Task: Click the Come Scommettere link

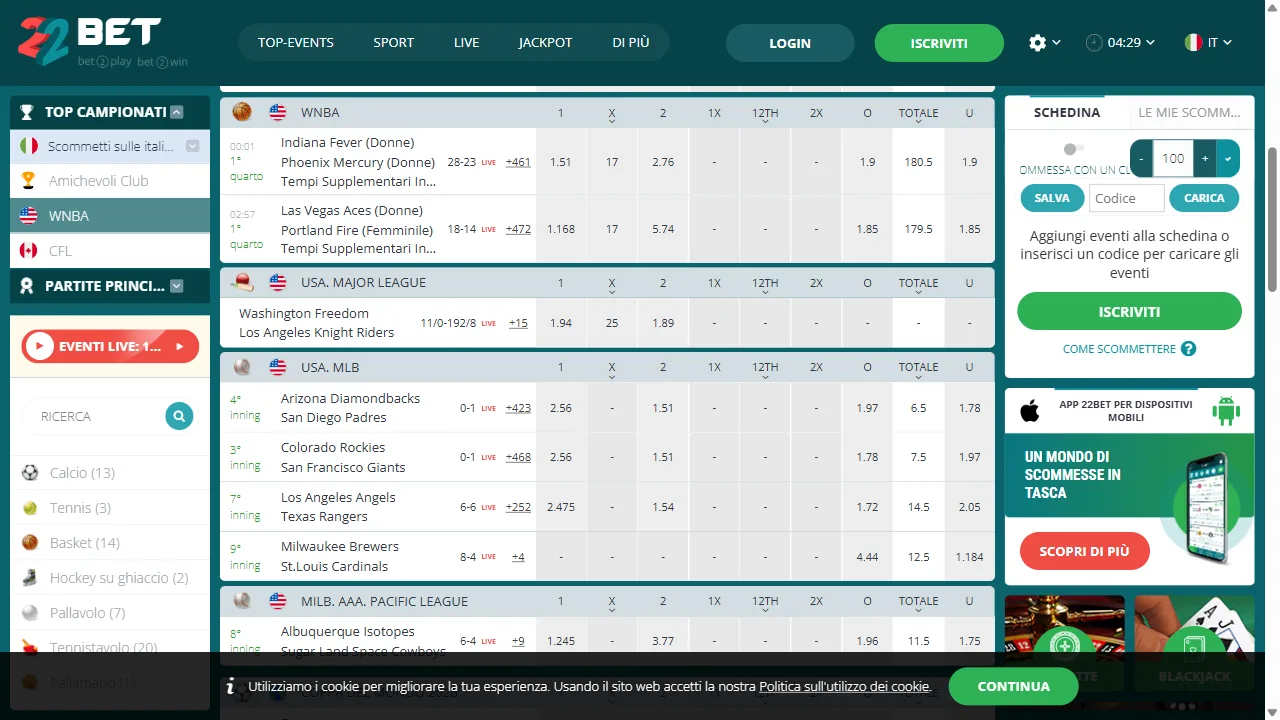Action: coord(1119,349)
